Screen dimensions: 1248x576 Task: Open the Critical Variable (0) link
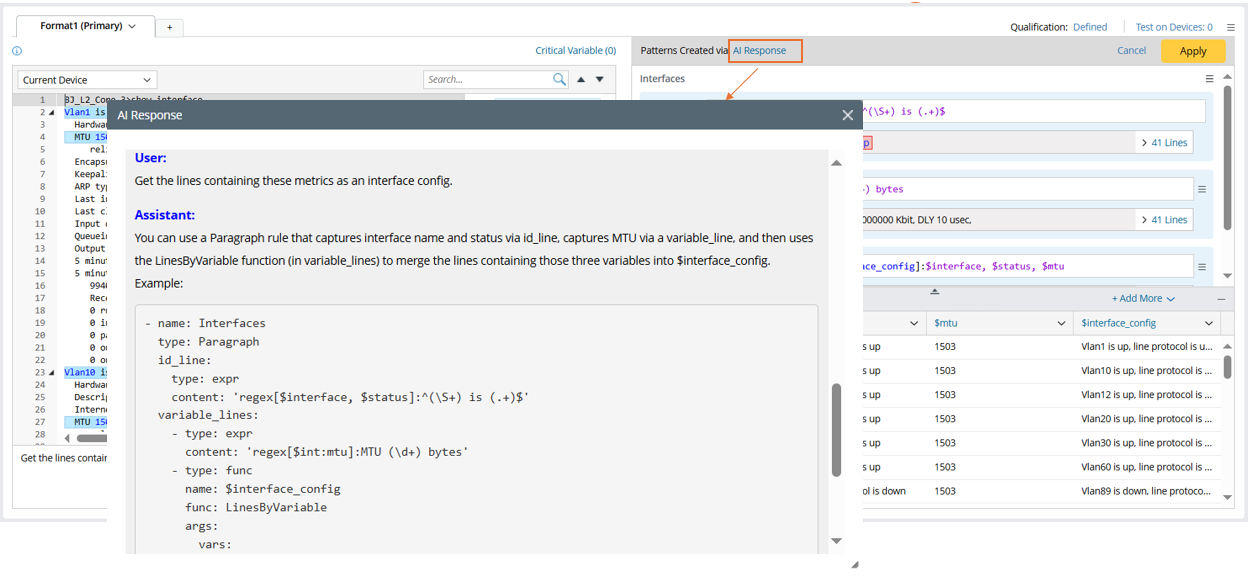pos(575,51)
